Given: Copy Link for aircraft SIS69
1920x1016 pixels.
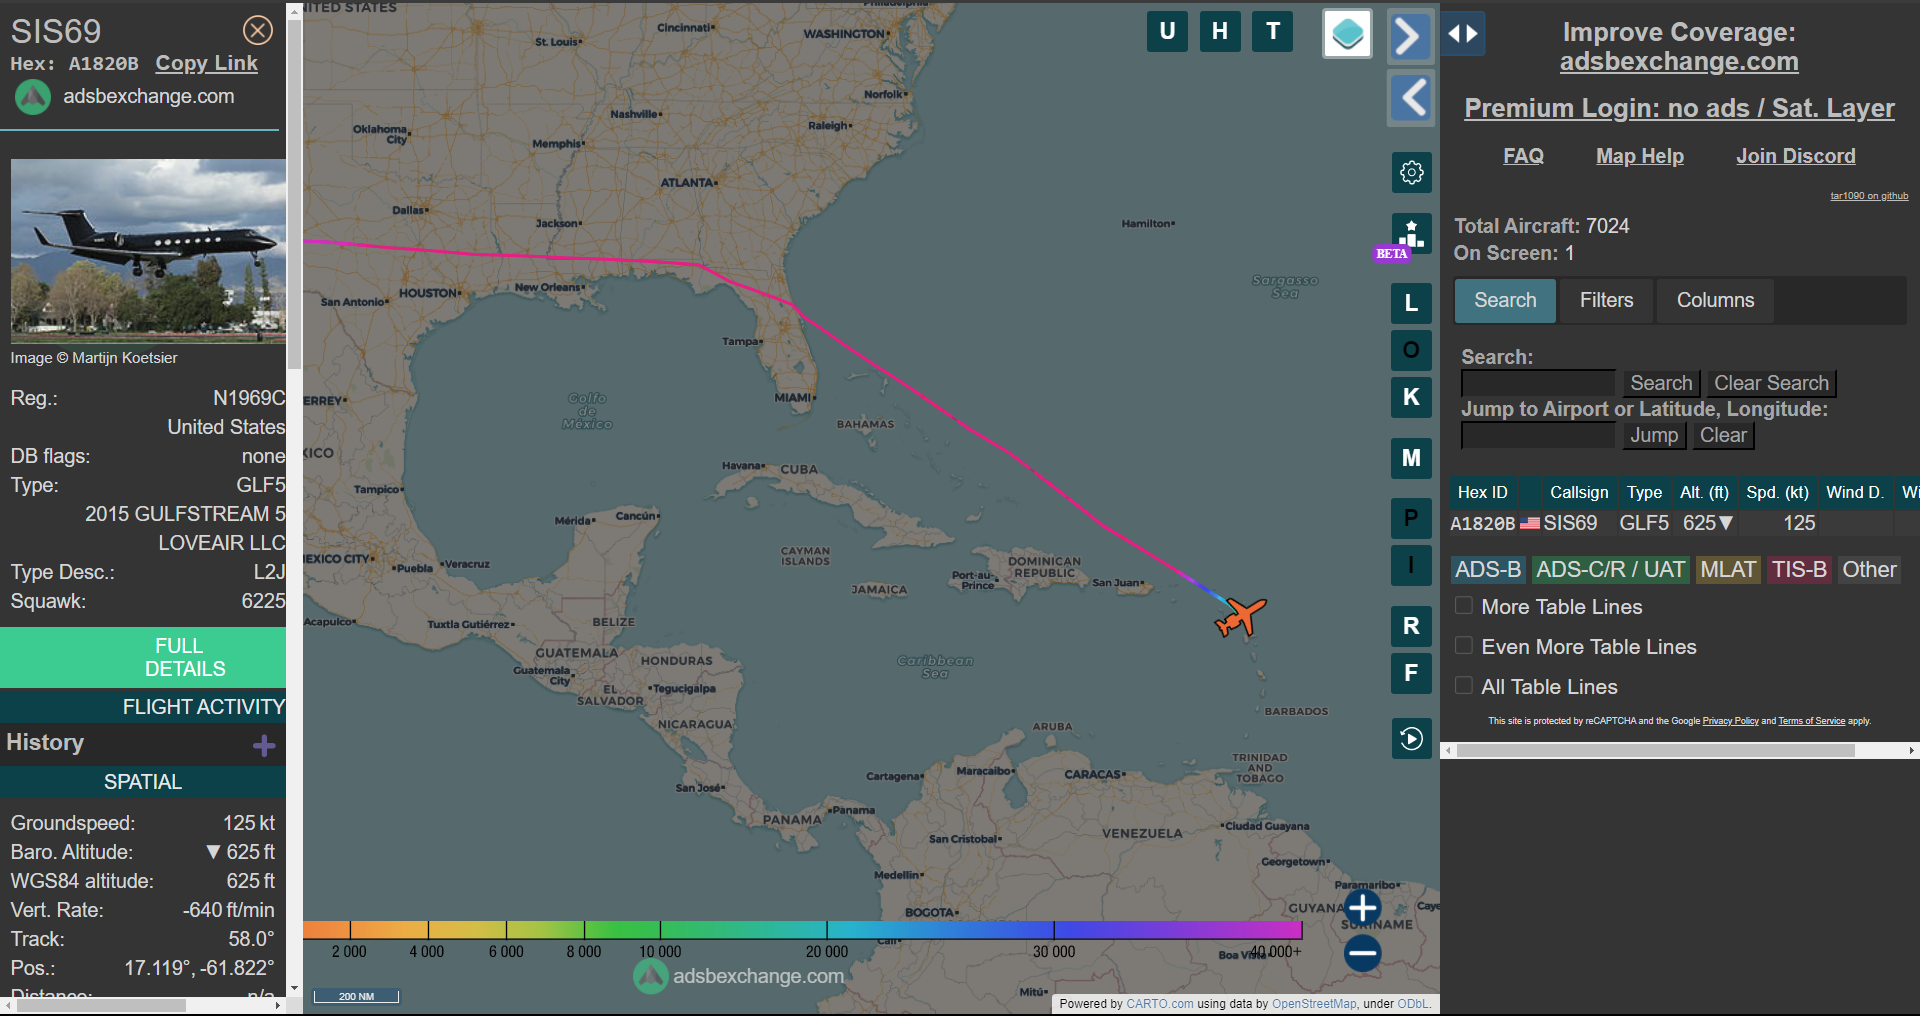Looking at the screenshot, I should click(206, 63).
